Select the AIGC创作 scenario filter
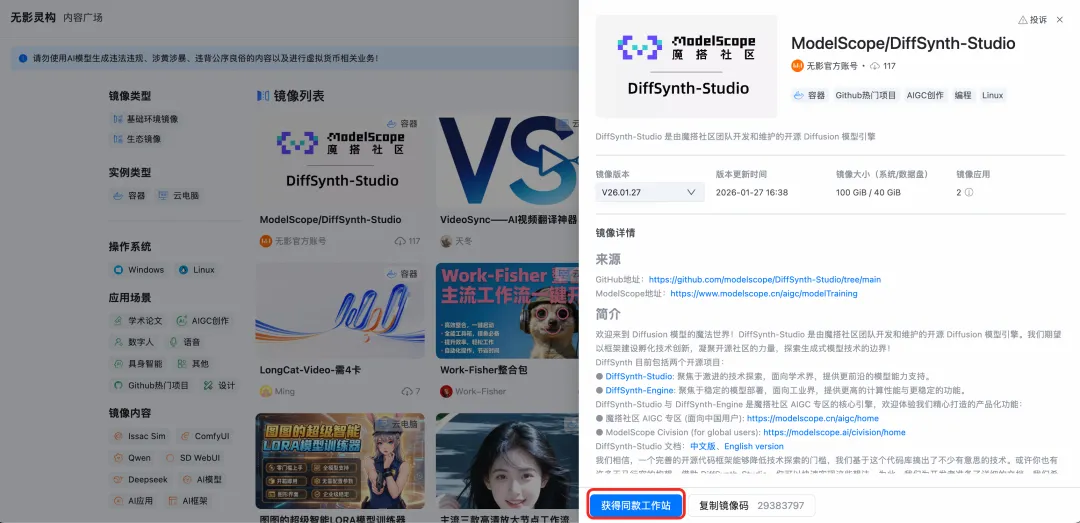This screenshot has width=1080, height=523. click(202, 321)
